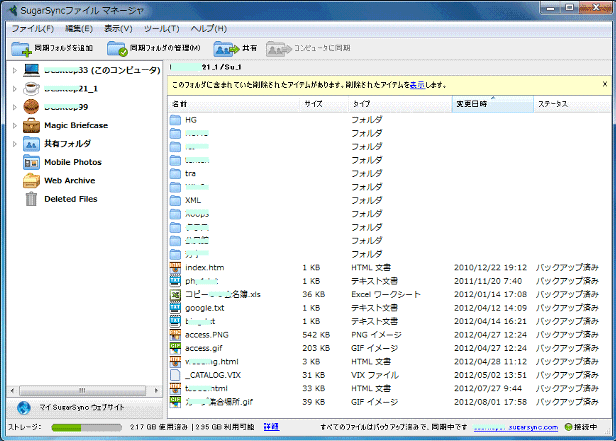Open Web Archive icon

coord(31,181)
